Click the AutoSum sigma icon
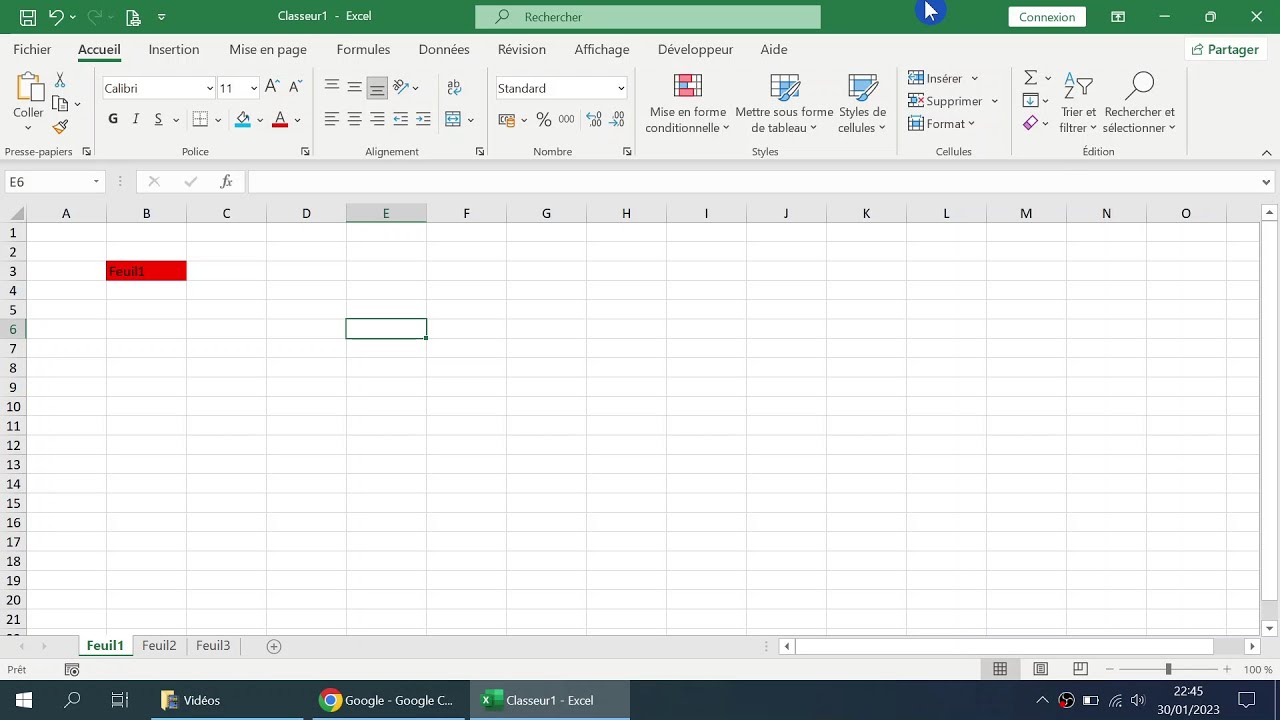Screen dimensions: 1280x720 click(x=1030, y=78)
